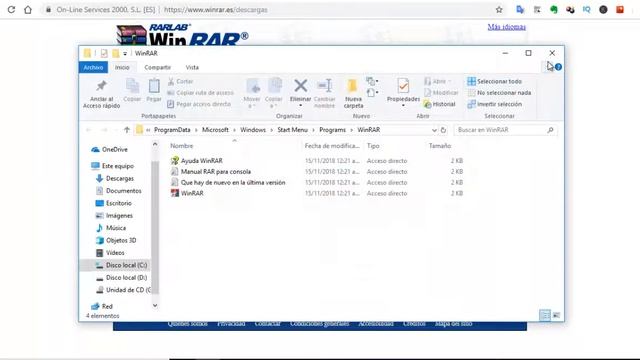Viewport: 640px width, 360px height.
Task: Switch to large icons view
Action: [x=556, y=315]
